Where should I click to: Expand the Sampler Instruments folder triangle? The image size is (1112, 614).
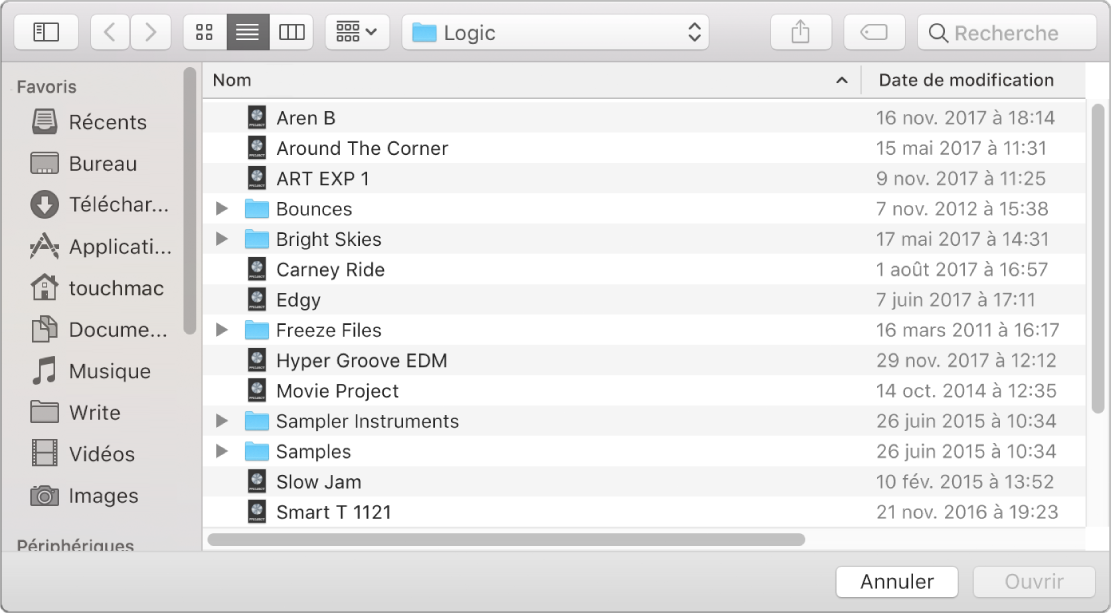click(x=222, y=421)
